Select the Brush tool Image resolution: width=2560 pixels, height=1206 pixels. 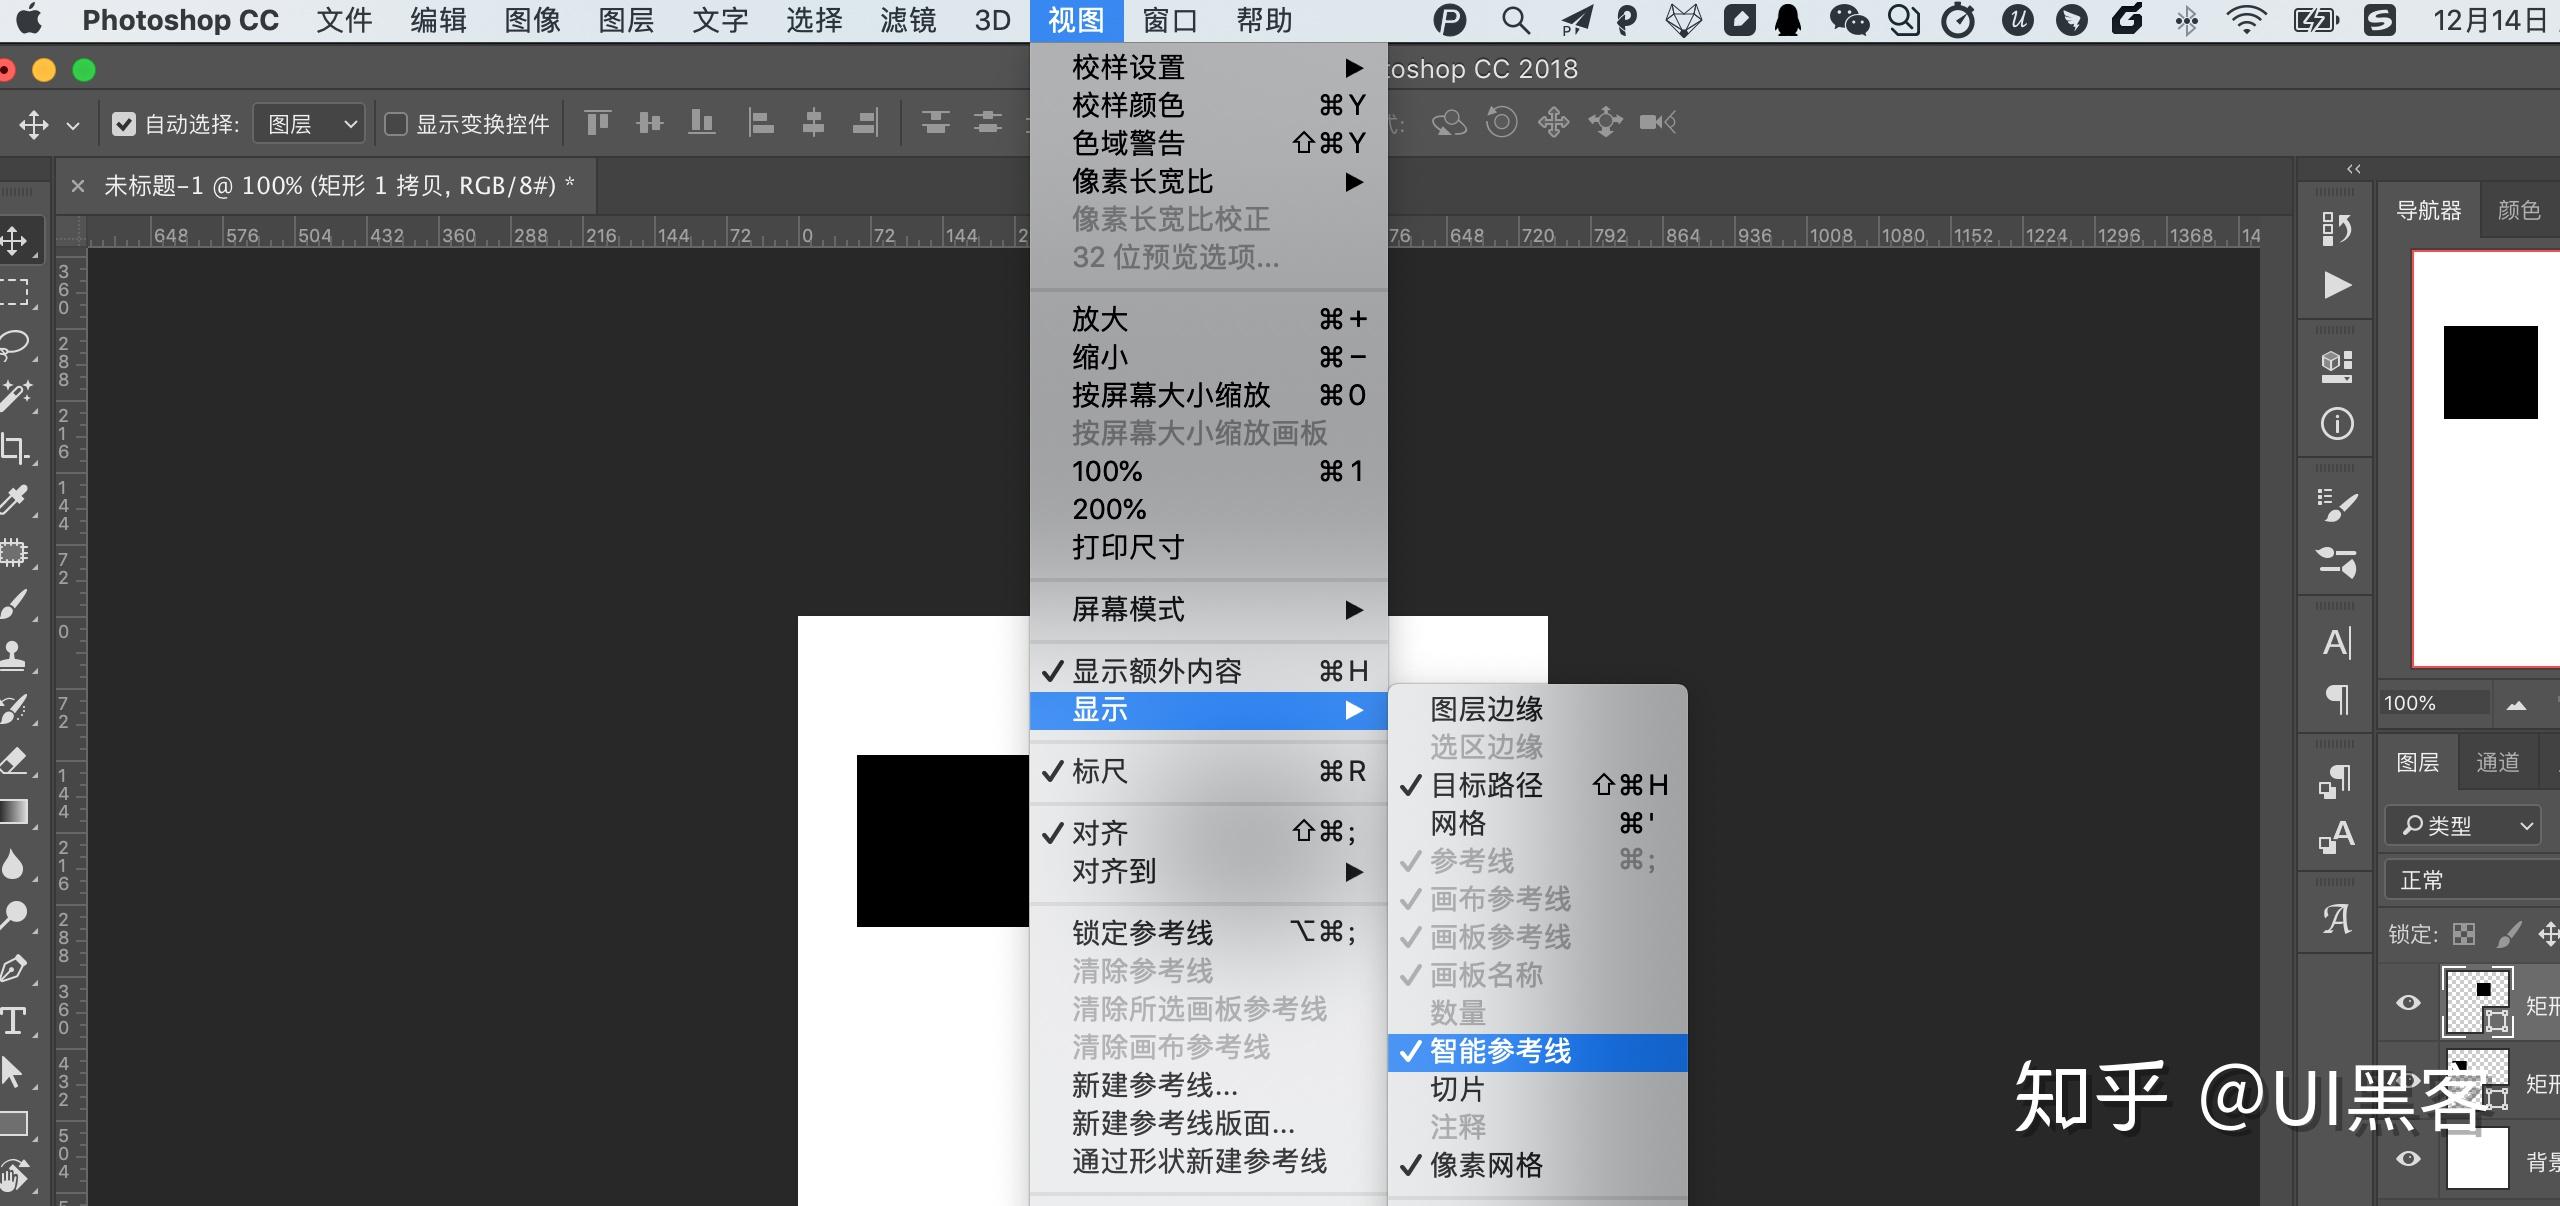click(x=15, y=604)
